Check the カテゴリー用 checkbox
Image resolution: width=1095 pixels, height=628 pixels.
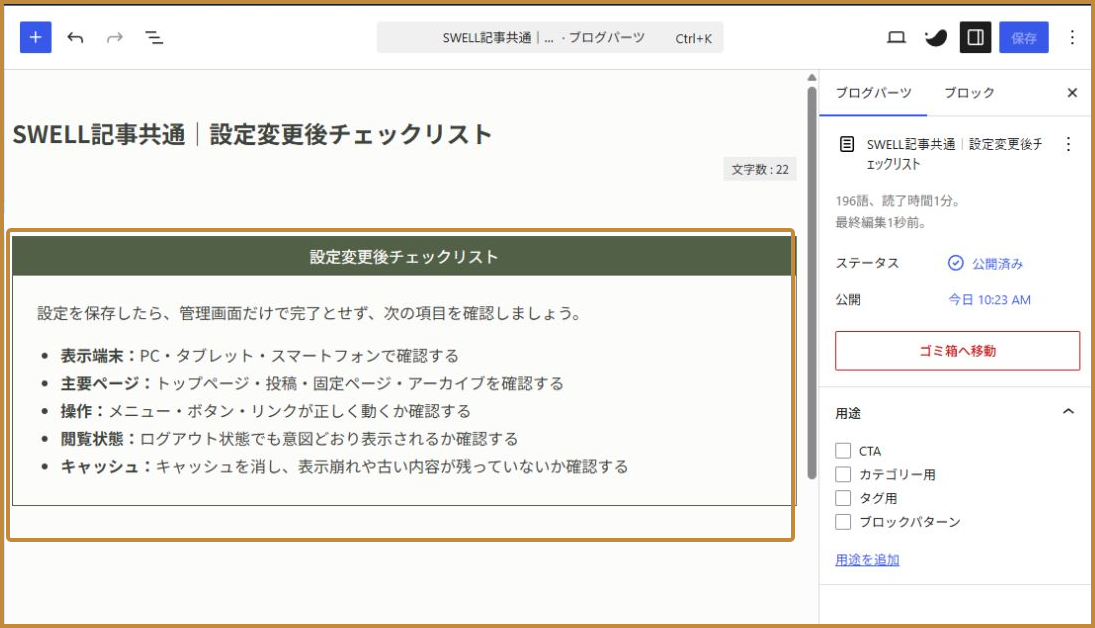click(x=843, y=474)
